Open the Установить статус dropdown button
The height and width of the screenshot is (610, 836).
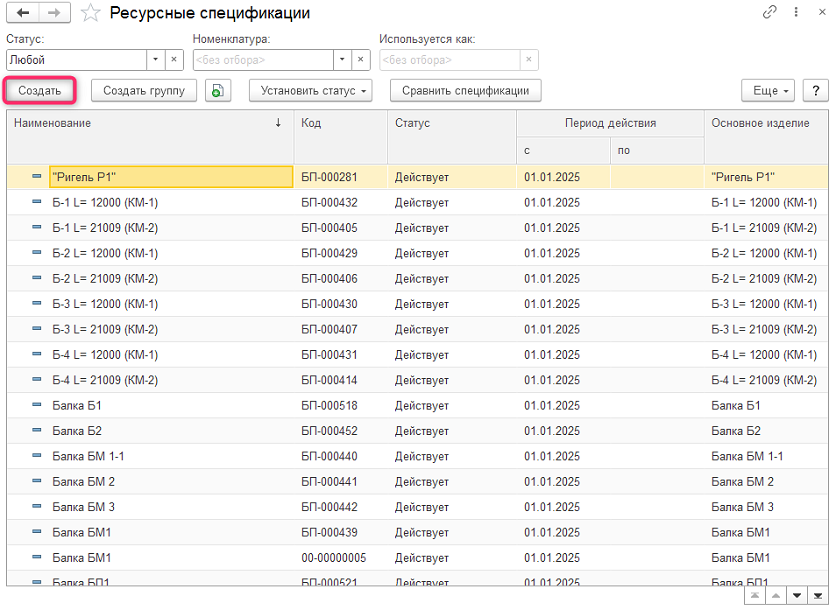[310, 91]
